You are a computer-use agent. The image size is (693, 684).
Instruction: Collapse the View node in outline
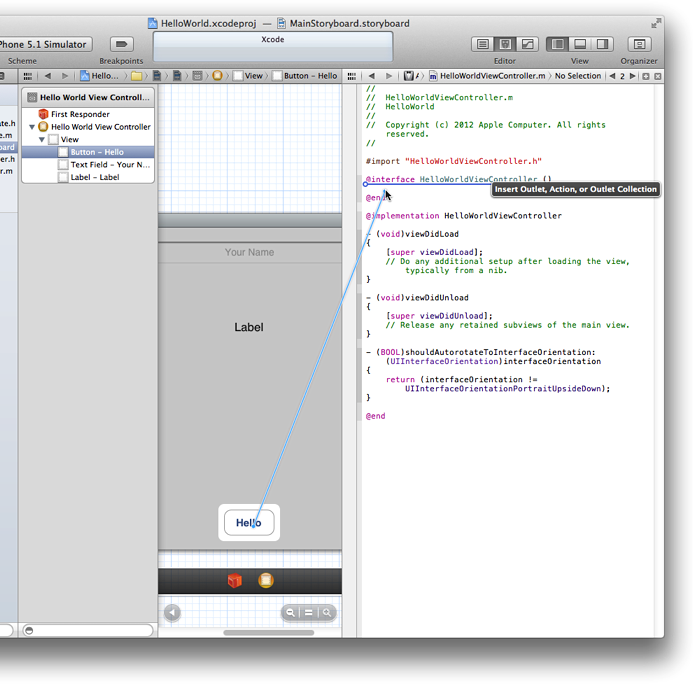click(43, 140)
